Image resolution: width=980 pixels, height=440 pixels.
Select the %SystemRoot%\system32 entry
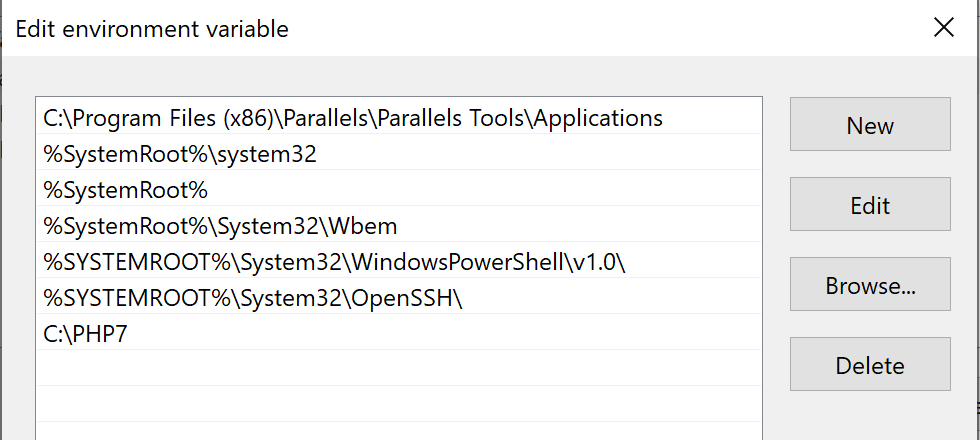point(180,154)
